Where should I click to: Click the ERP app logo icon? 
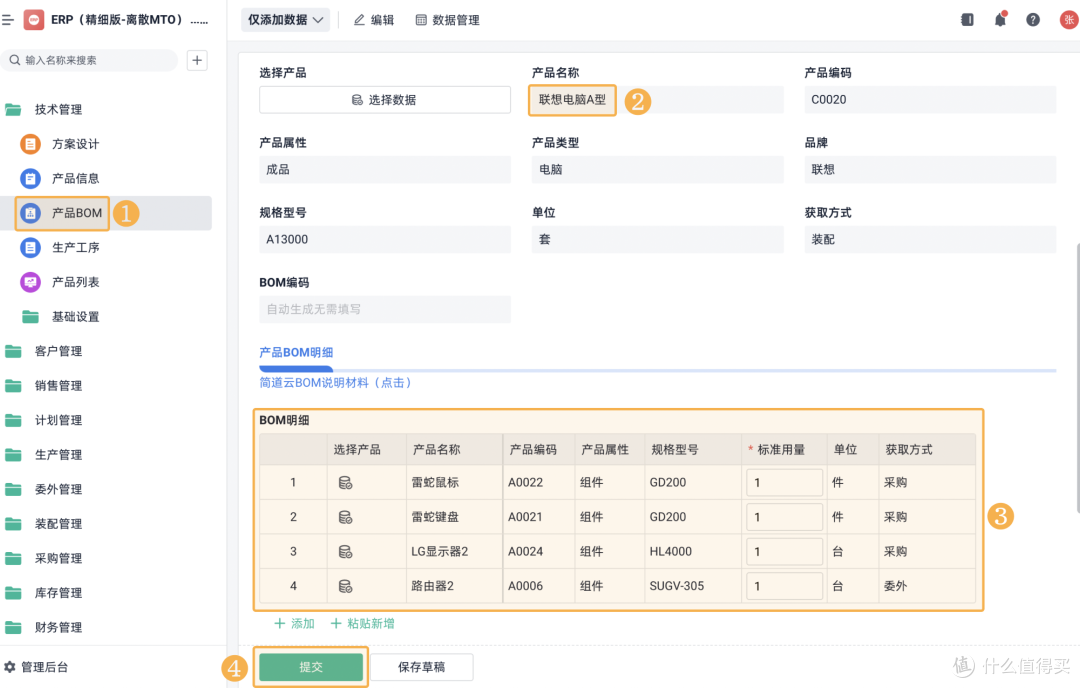click(x=34, y=20)
